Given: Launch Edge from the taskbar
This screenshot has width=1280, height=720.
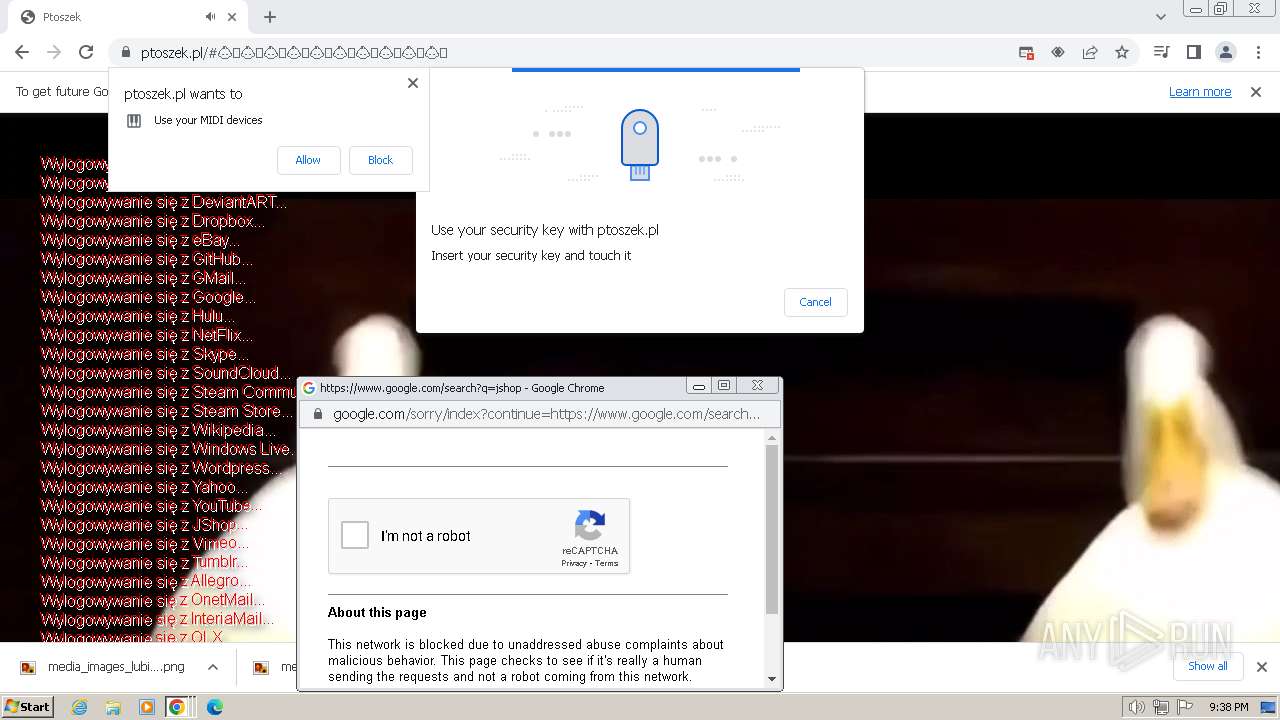Looking at the screenshot, I should (x=214, y=707).
